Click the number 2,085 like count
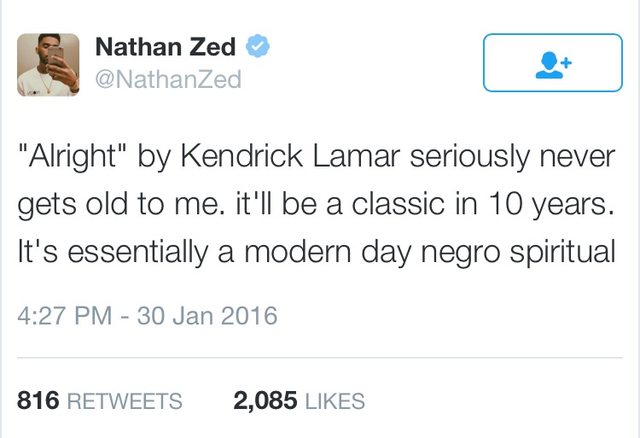The height and width of the screenshot is (438, 640). (x=265, y=402)
